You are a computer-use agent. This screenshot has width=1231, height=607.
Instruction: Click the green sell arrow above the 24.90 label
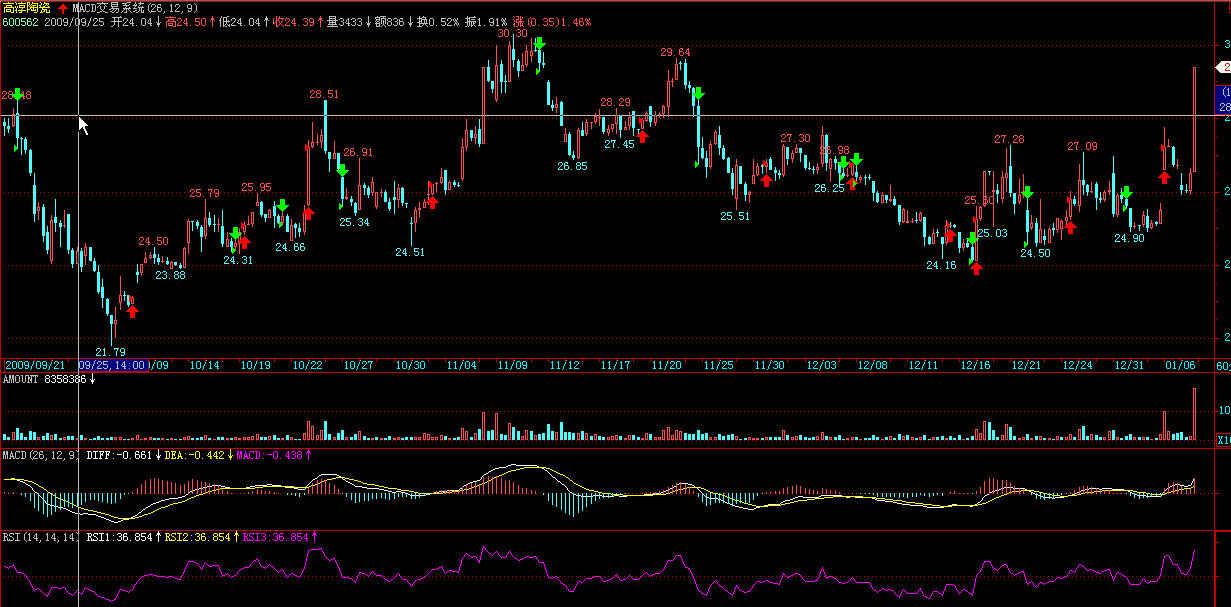[x=1126, y=193]
